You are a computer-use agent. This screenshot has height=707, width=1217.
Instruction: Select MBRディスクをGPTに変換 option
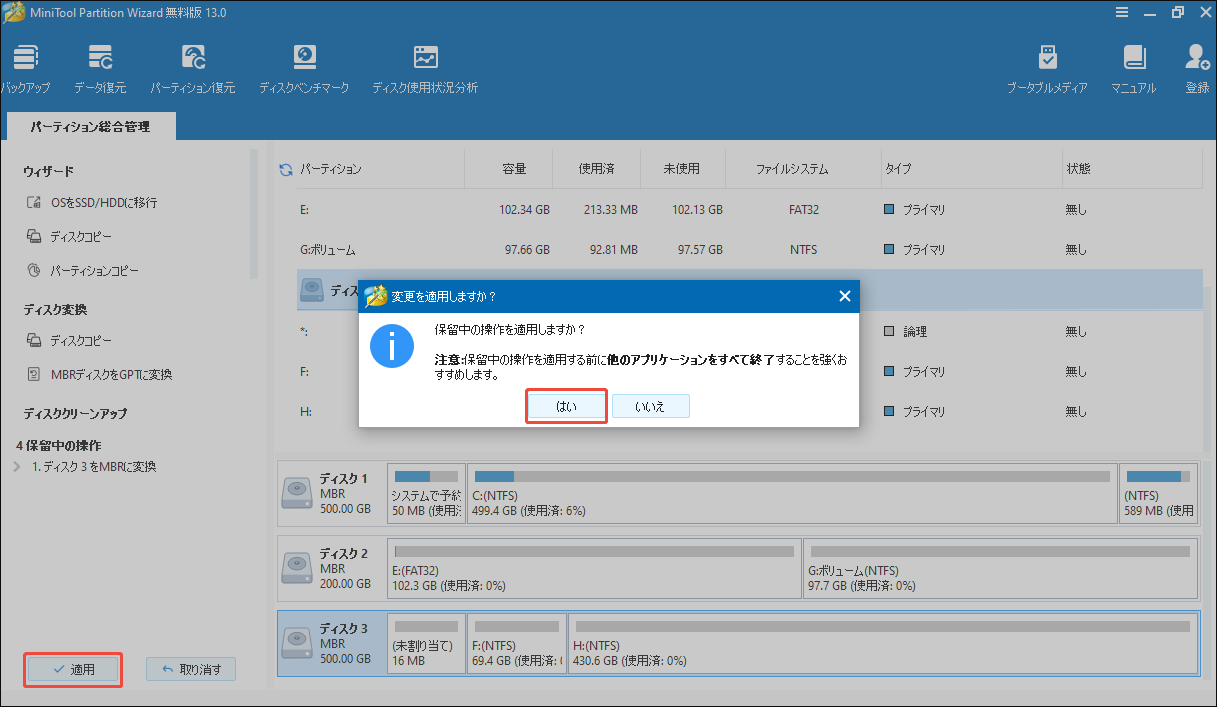tap(99, 375)
